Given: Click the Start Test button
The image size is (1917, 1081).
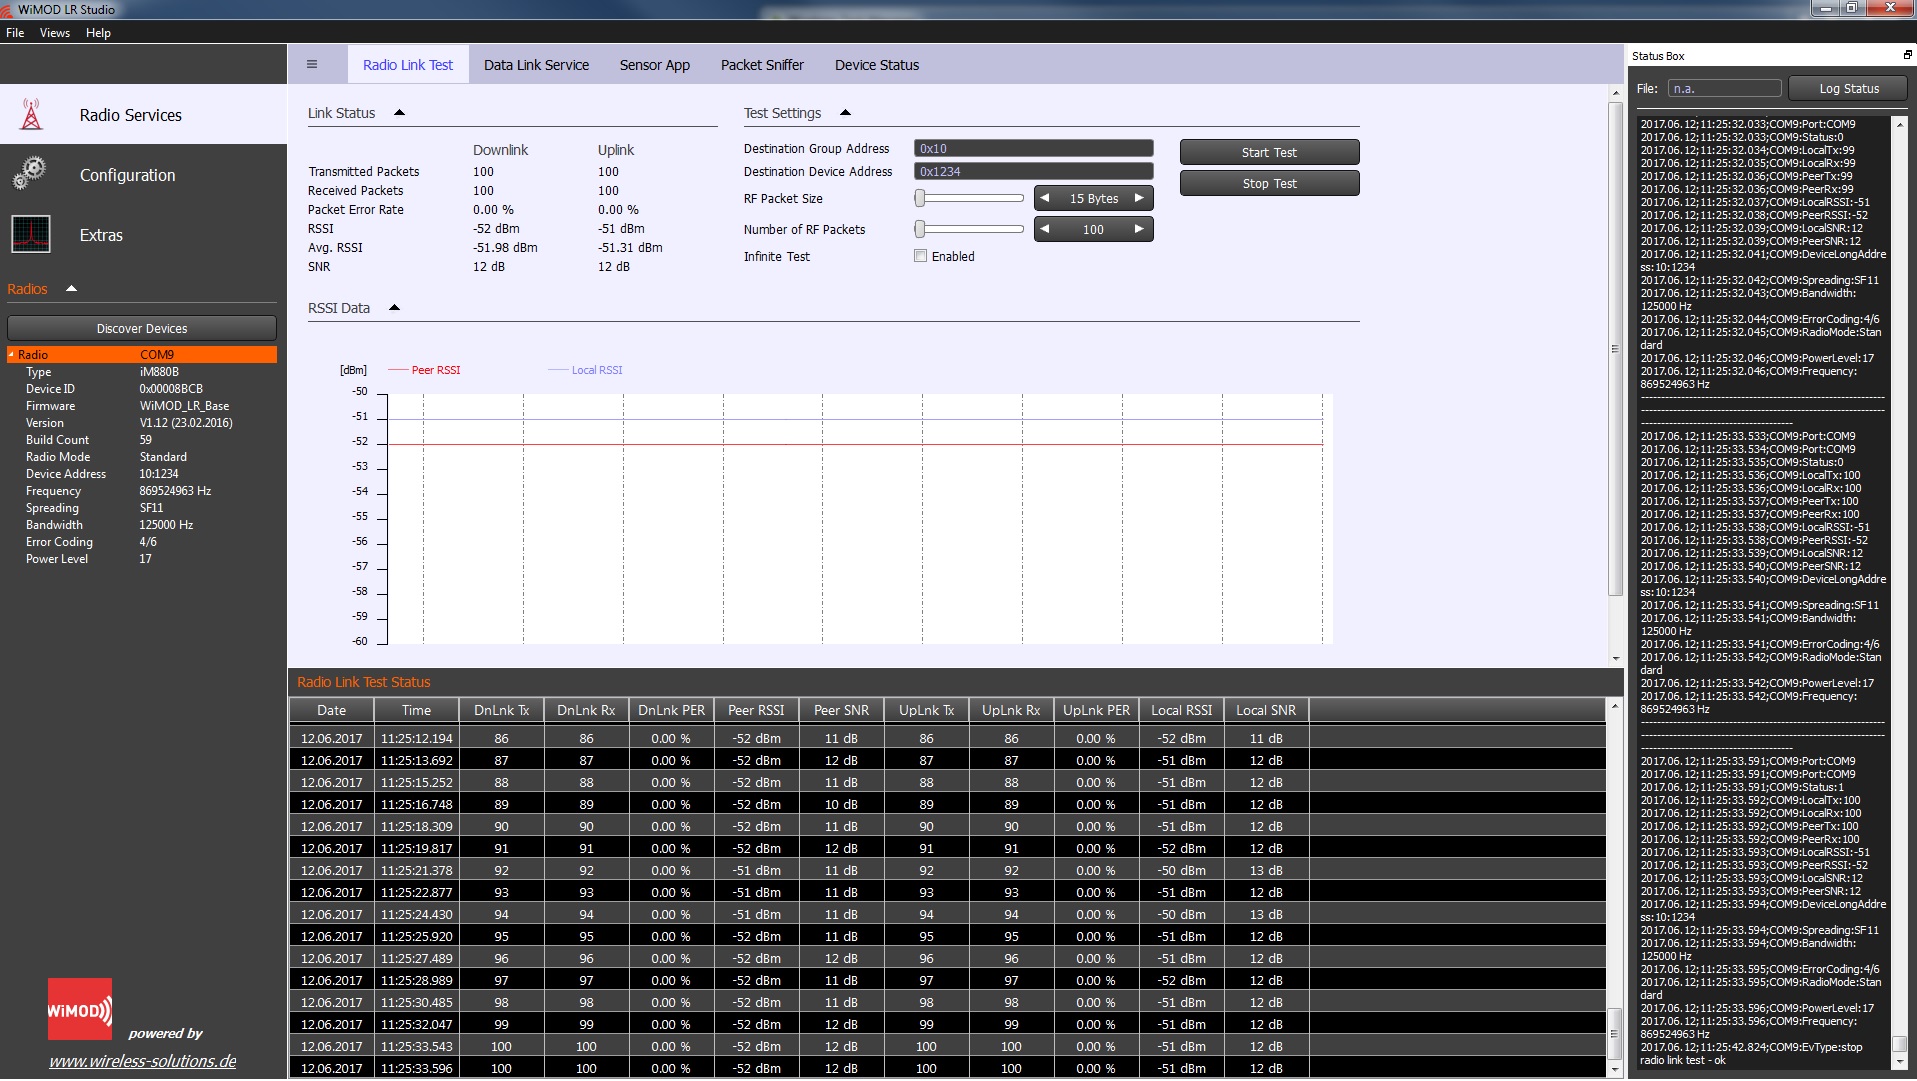Looking at the screenshot, I should 1269,152.
